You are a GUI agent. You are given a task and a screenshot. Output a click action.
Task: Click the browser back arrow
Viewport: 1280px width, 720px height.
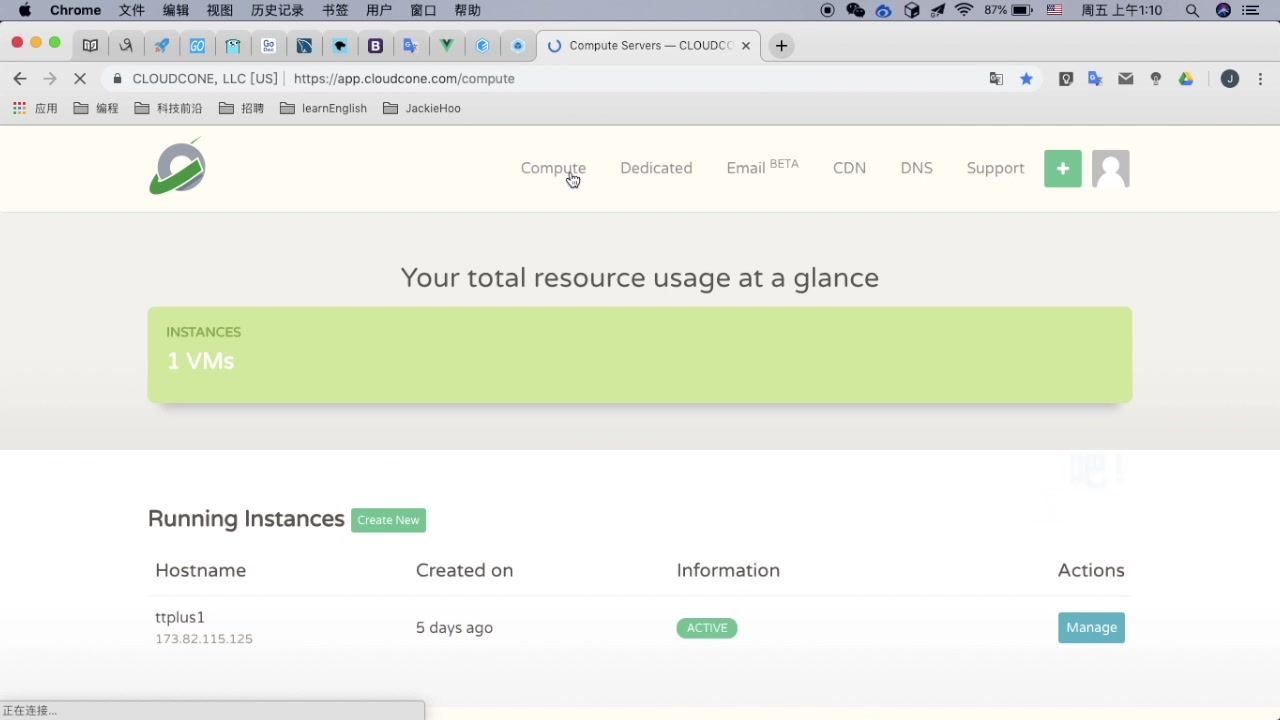[x=20, y=79]
